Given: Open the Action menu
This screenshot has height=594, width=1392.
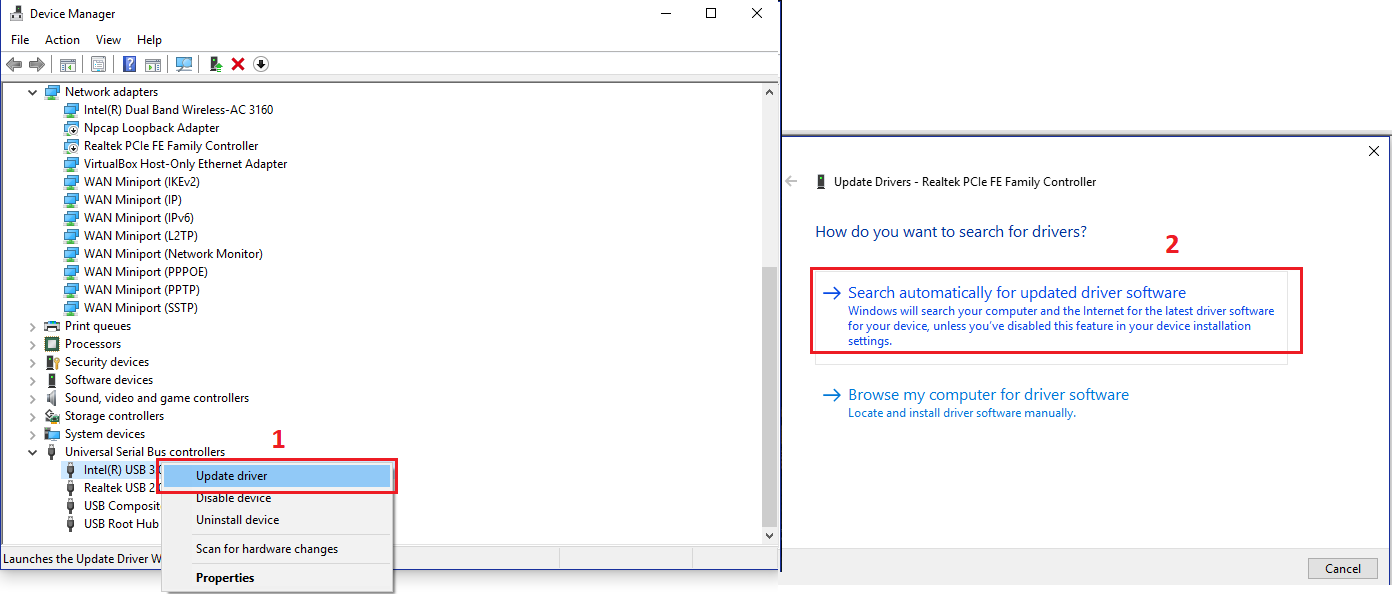Looking at the screenshot, I should tap(62, 40).
